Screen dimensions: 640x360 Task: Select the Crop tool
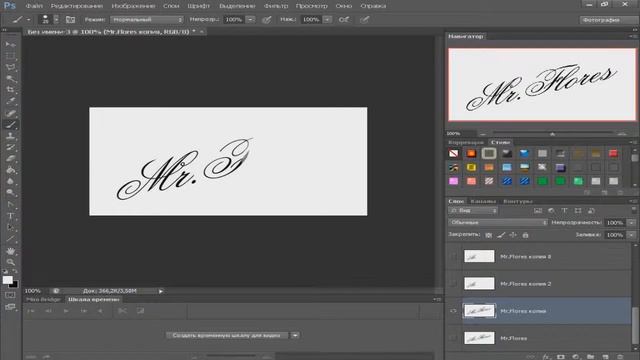tap(11, 90)
